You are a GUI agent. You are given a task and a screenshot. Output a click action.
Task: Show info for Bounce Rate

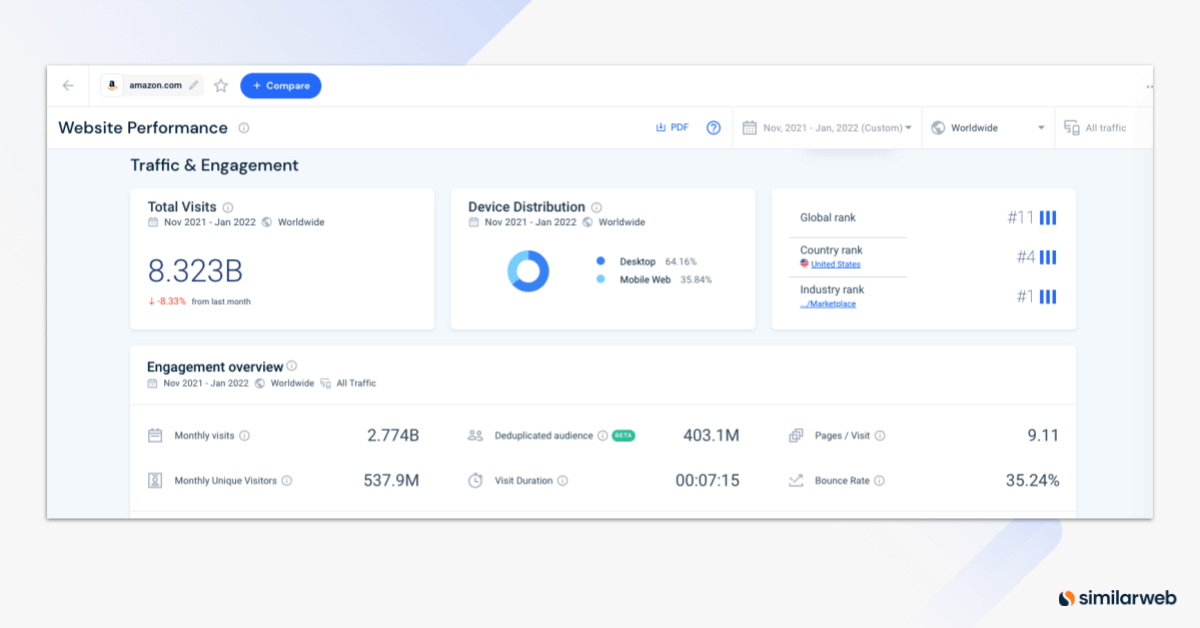pos(880,481)
